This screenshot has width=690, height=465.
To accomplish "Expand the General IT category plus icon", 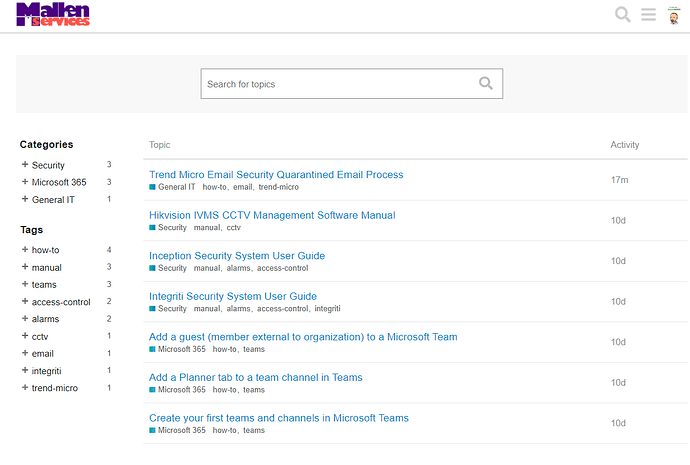I will coord(25,199).
